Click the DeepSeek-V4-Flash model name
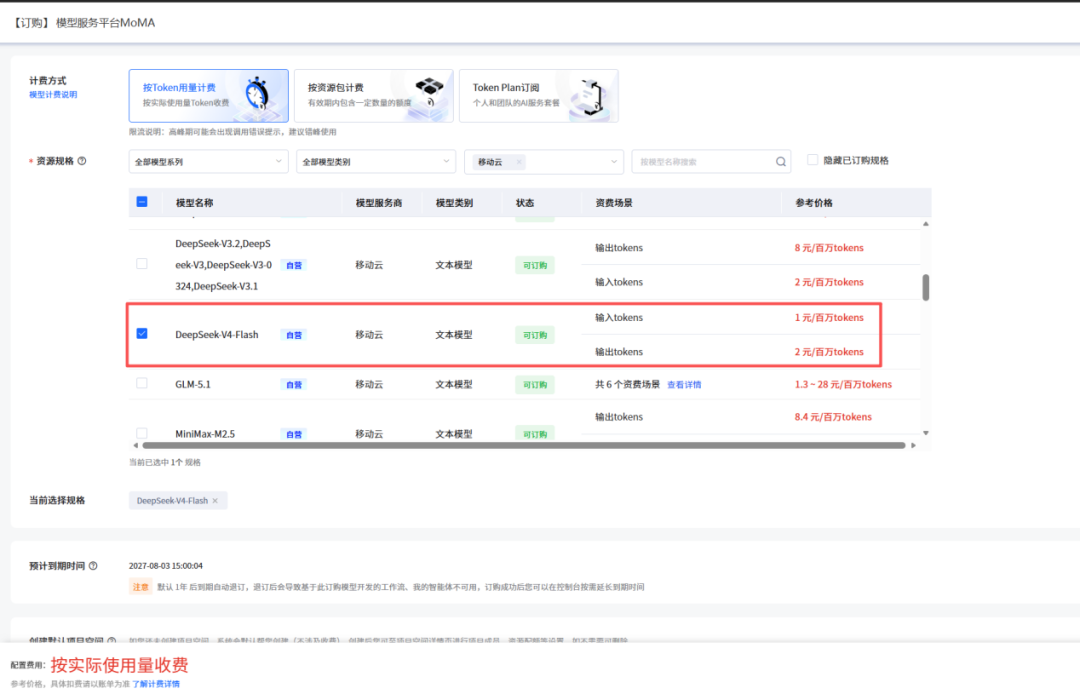This screenshot has width=1080, height=694. tap(217, 335)
